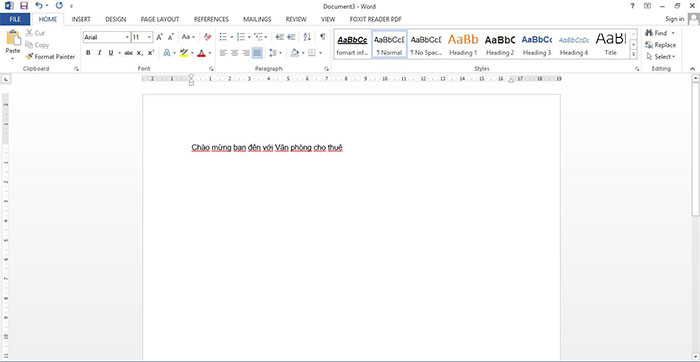
Task: Expand the bullet list options arrow
Action: coord(232,37)
